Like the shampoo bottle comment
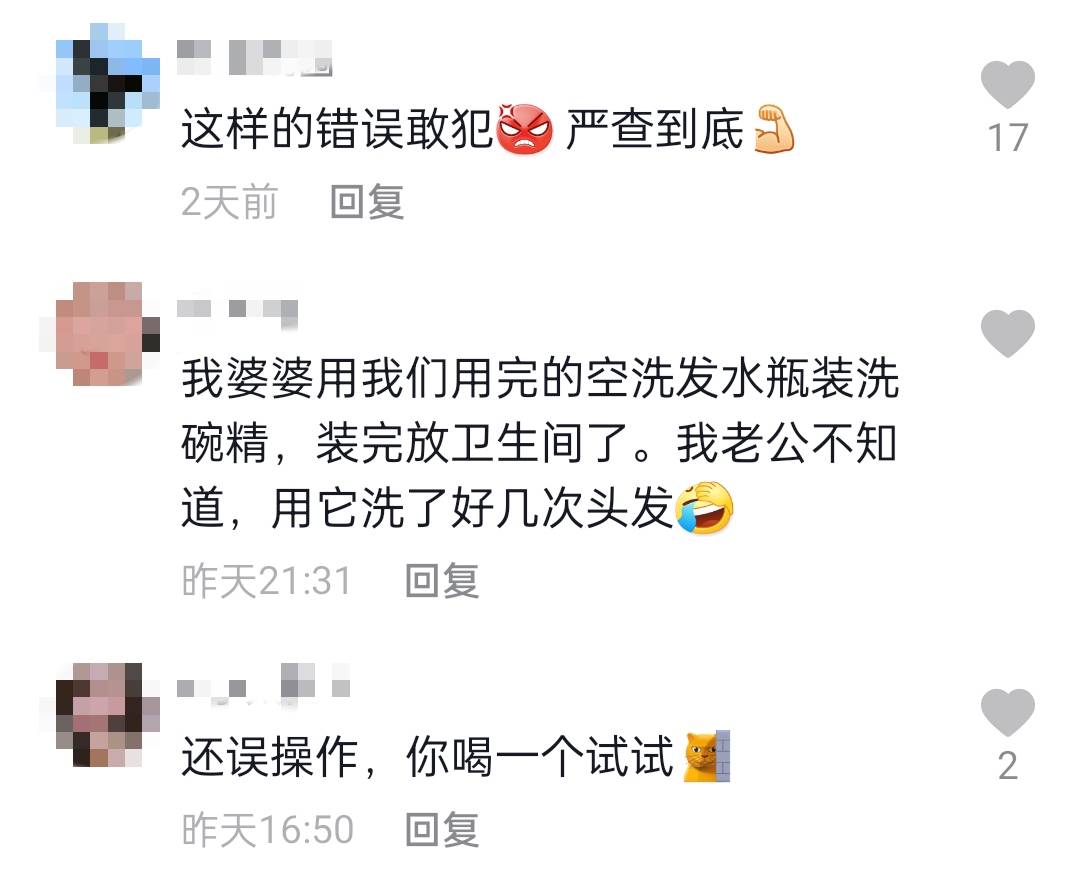The image size is (1080, 876). tap(1007, 333)
